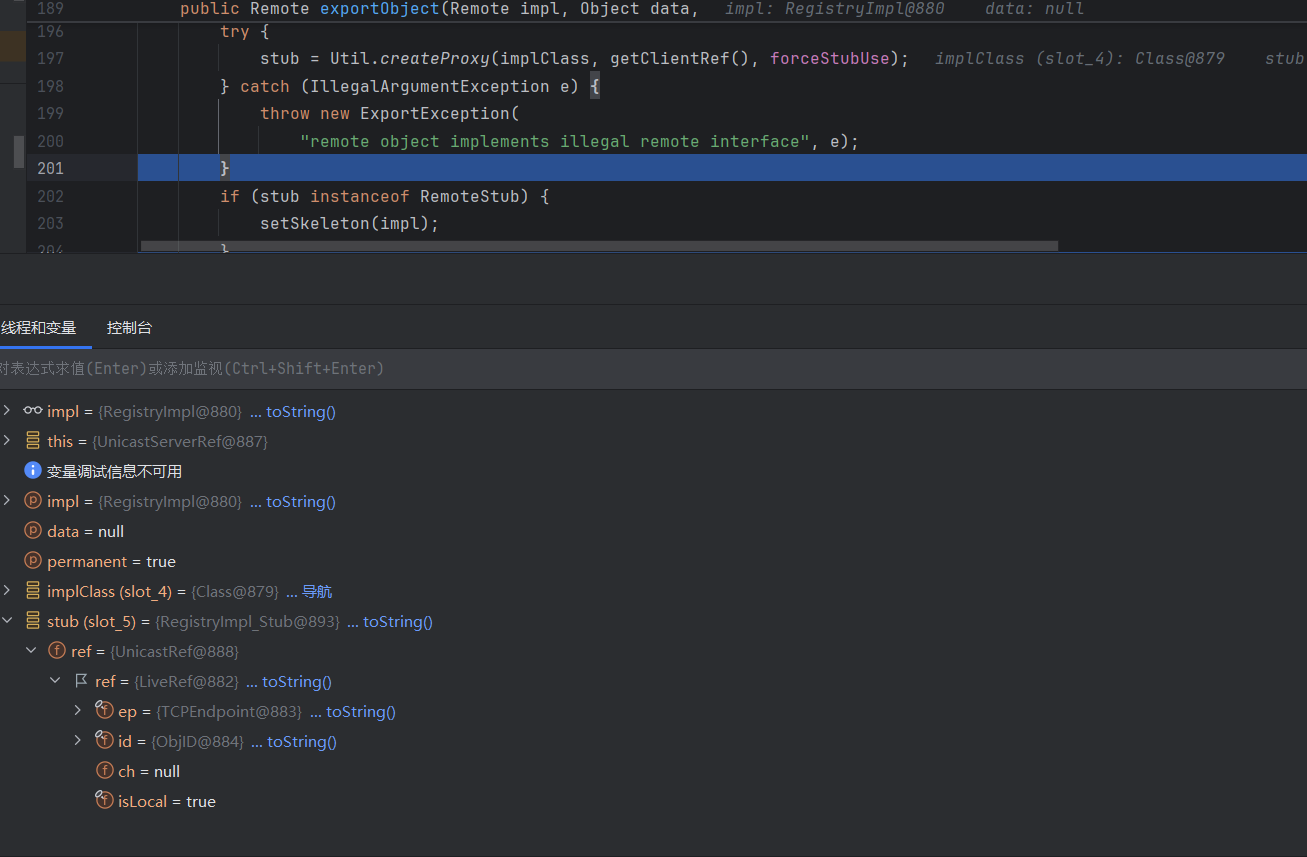
Task: Click the editor horizontal scrollbar
Action: pyautogui.click(x=598, y=246)
